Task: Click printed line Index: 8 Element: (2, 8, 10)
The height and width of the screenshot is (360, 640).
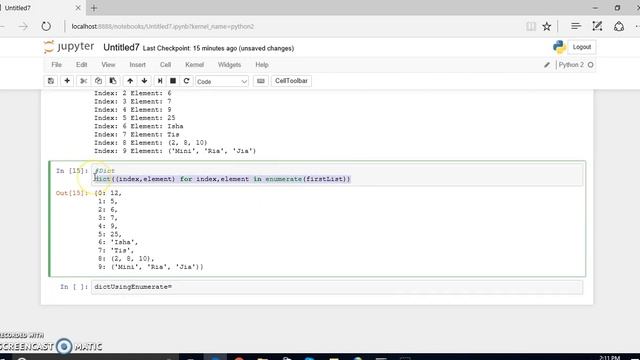Action: (151, 143)
